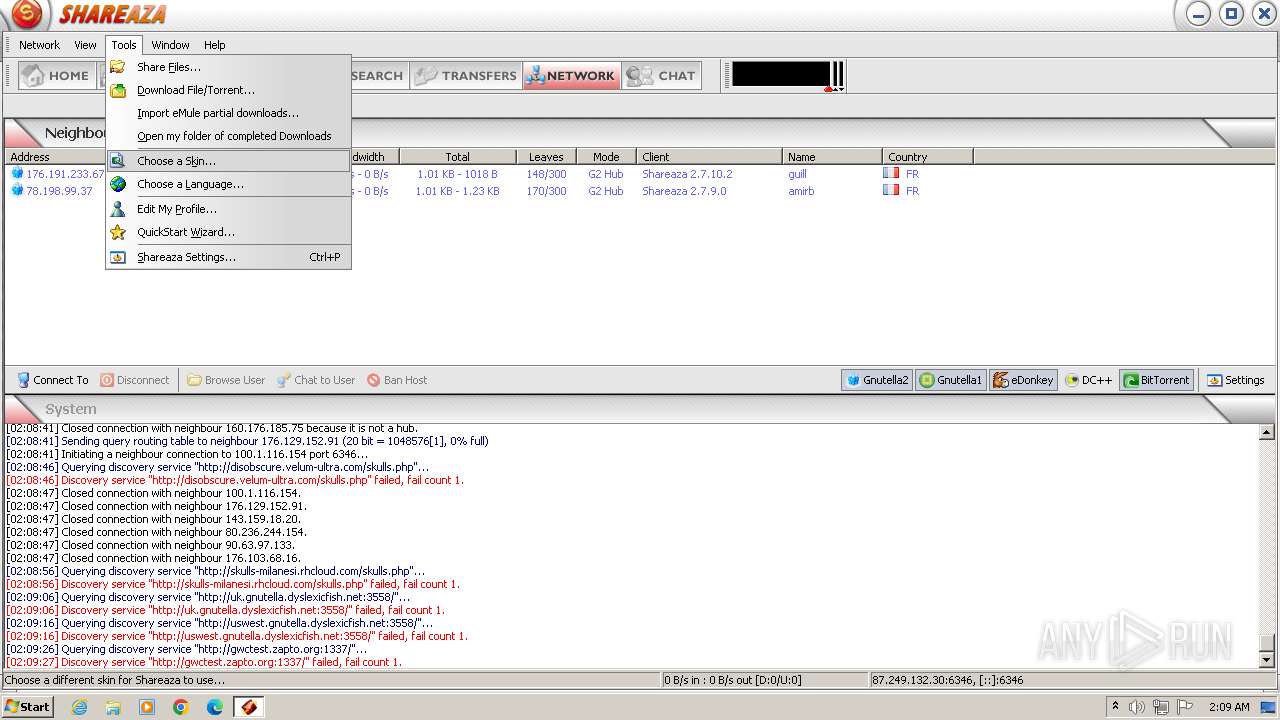Launch the QuickStart Wizard
This screenshot has width=1280, height=720.
[228, 232]
